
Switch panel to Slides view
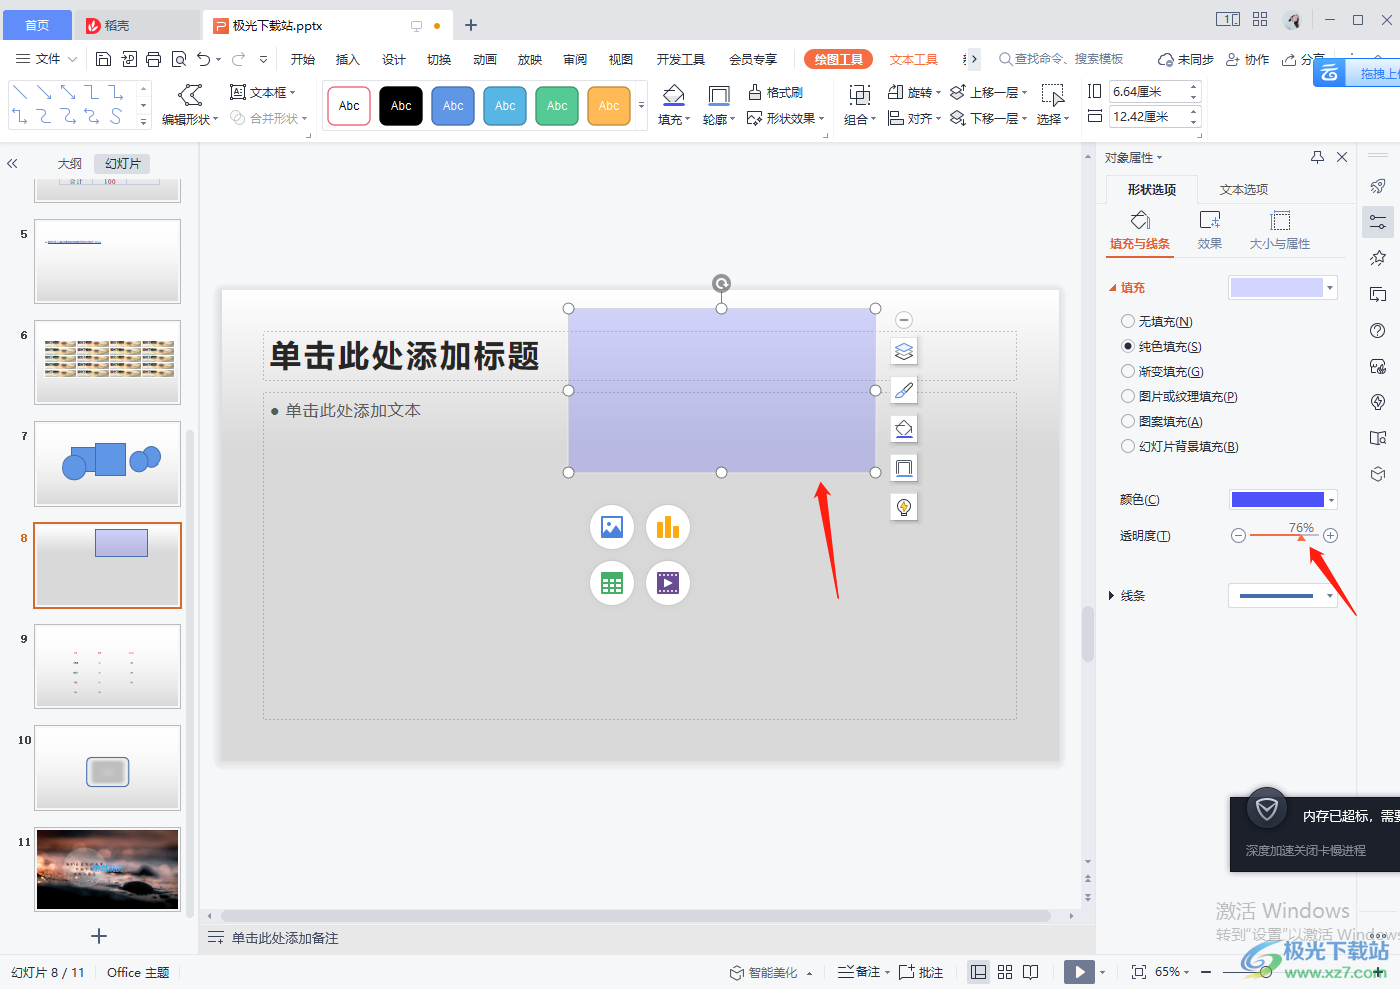click(123, 163)
